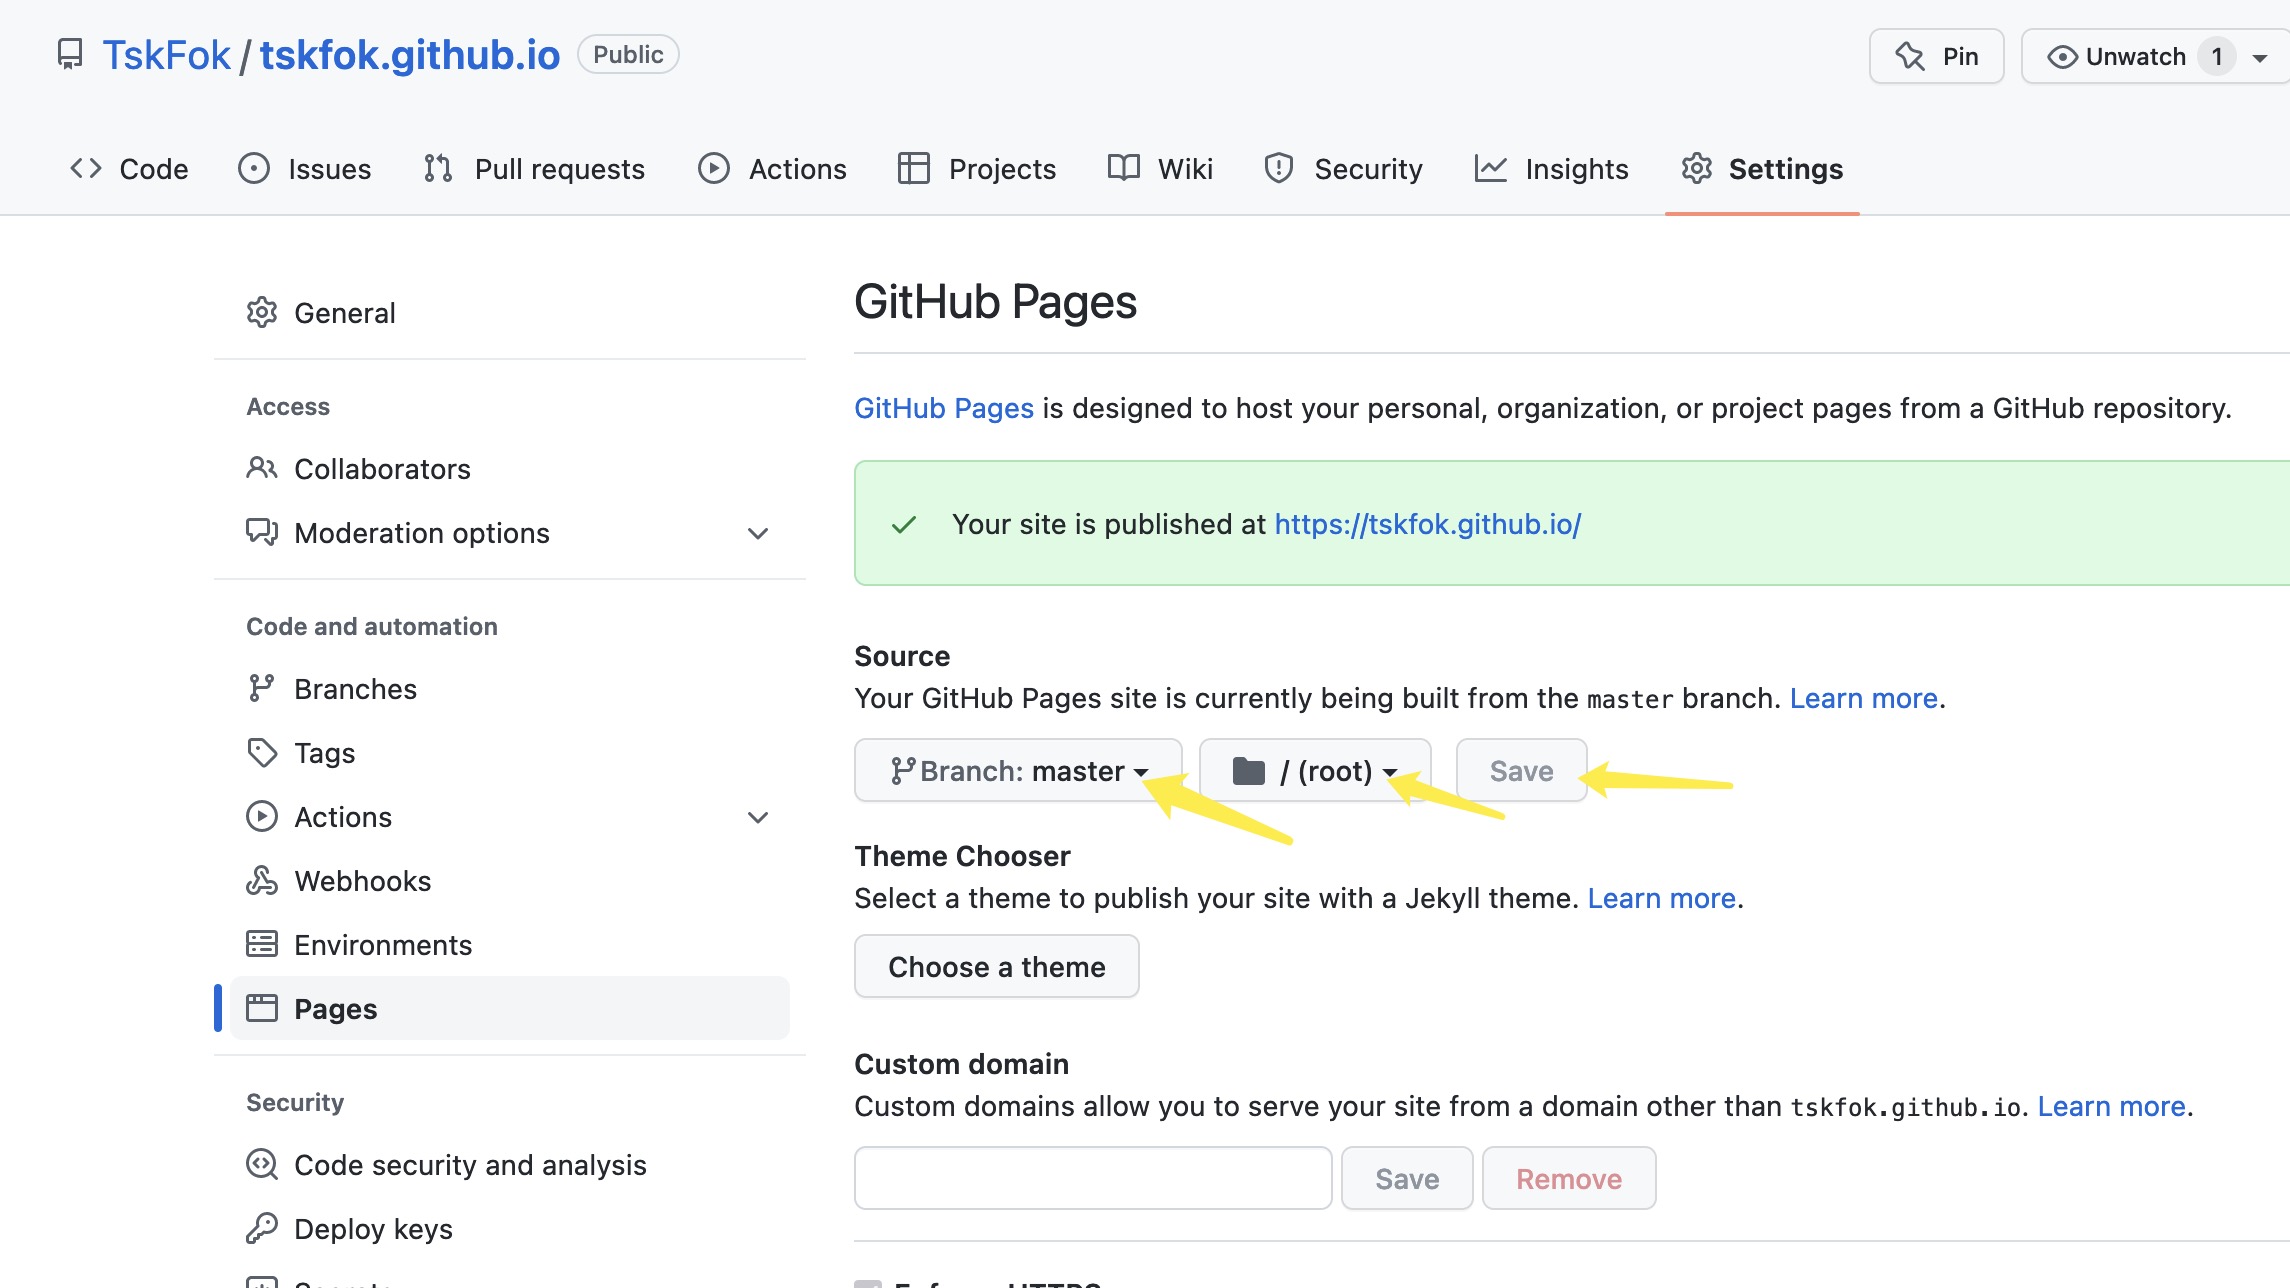Open Collaborators in the sidebar
This screenshot has height=1288, width=2290.
pyautogui.click(x=510, y=469)
